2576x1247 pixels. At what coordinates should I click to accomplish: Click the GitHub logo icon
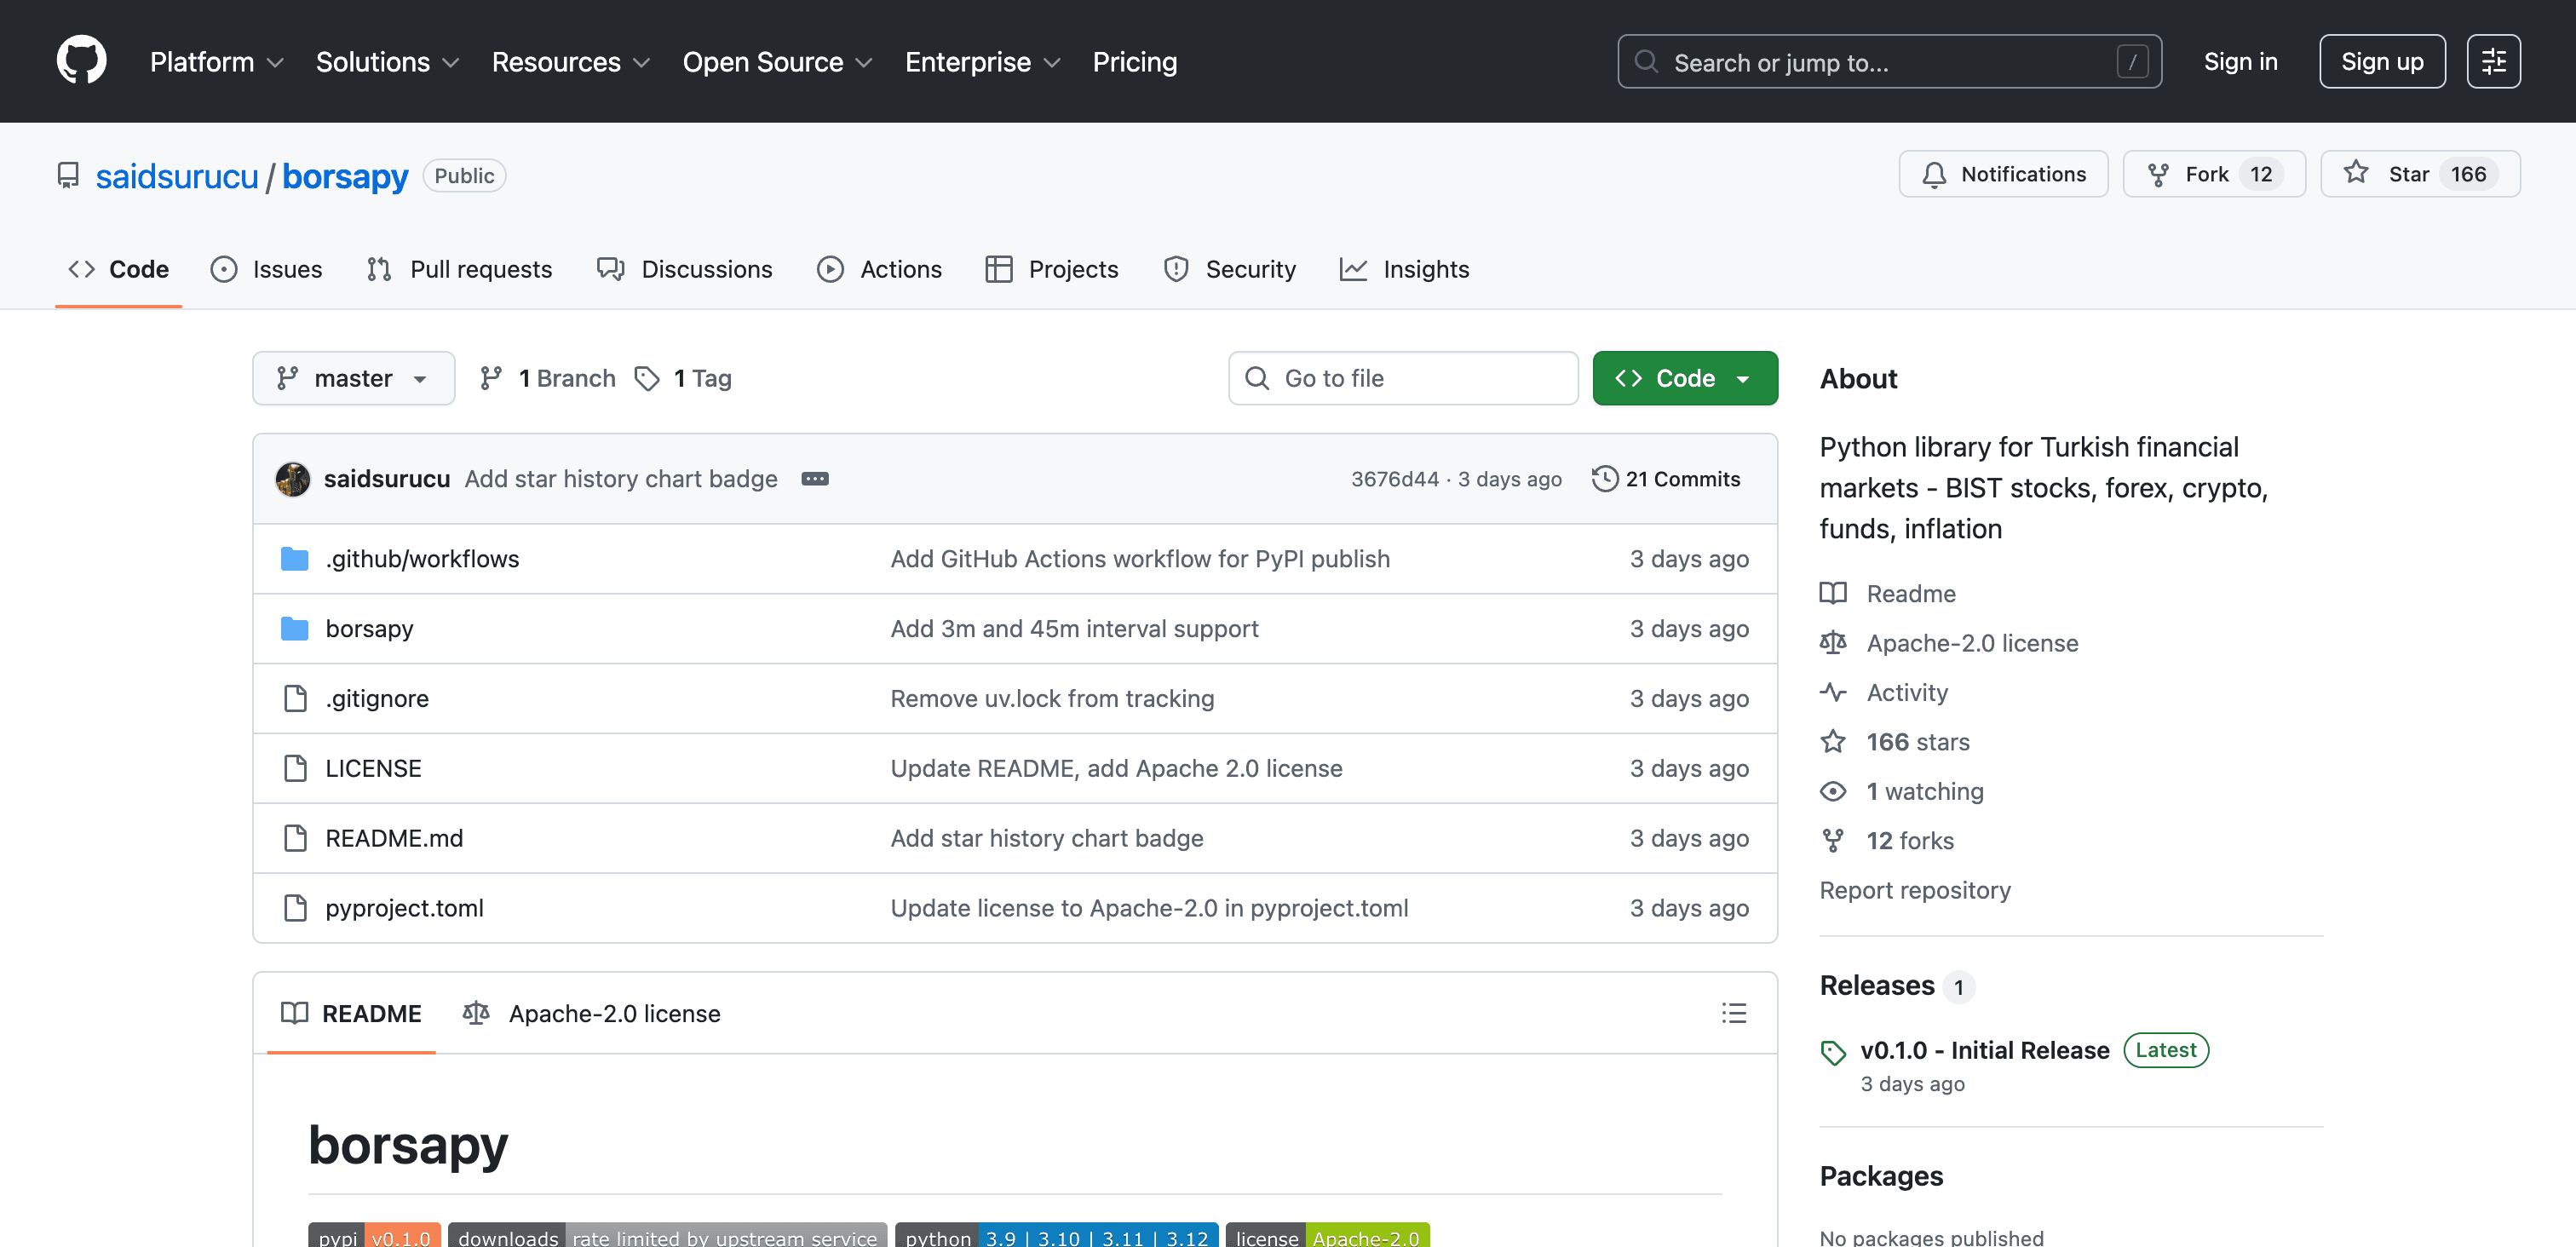81,61
